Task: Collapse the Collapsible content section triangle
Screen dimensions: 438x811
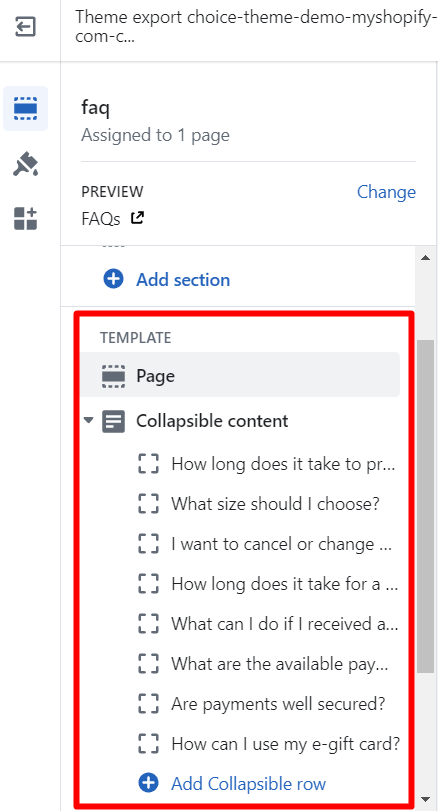Action: [x=89, y=420]
